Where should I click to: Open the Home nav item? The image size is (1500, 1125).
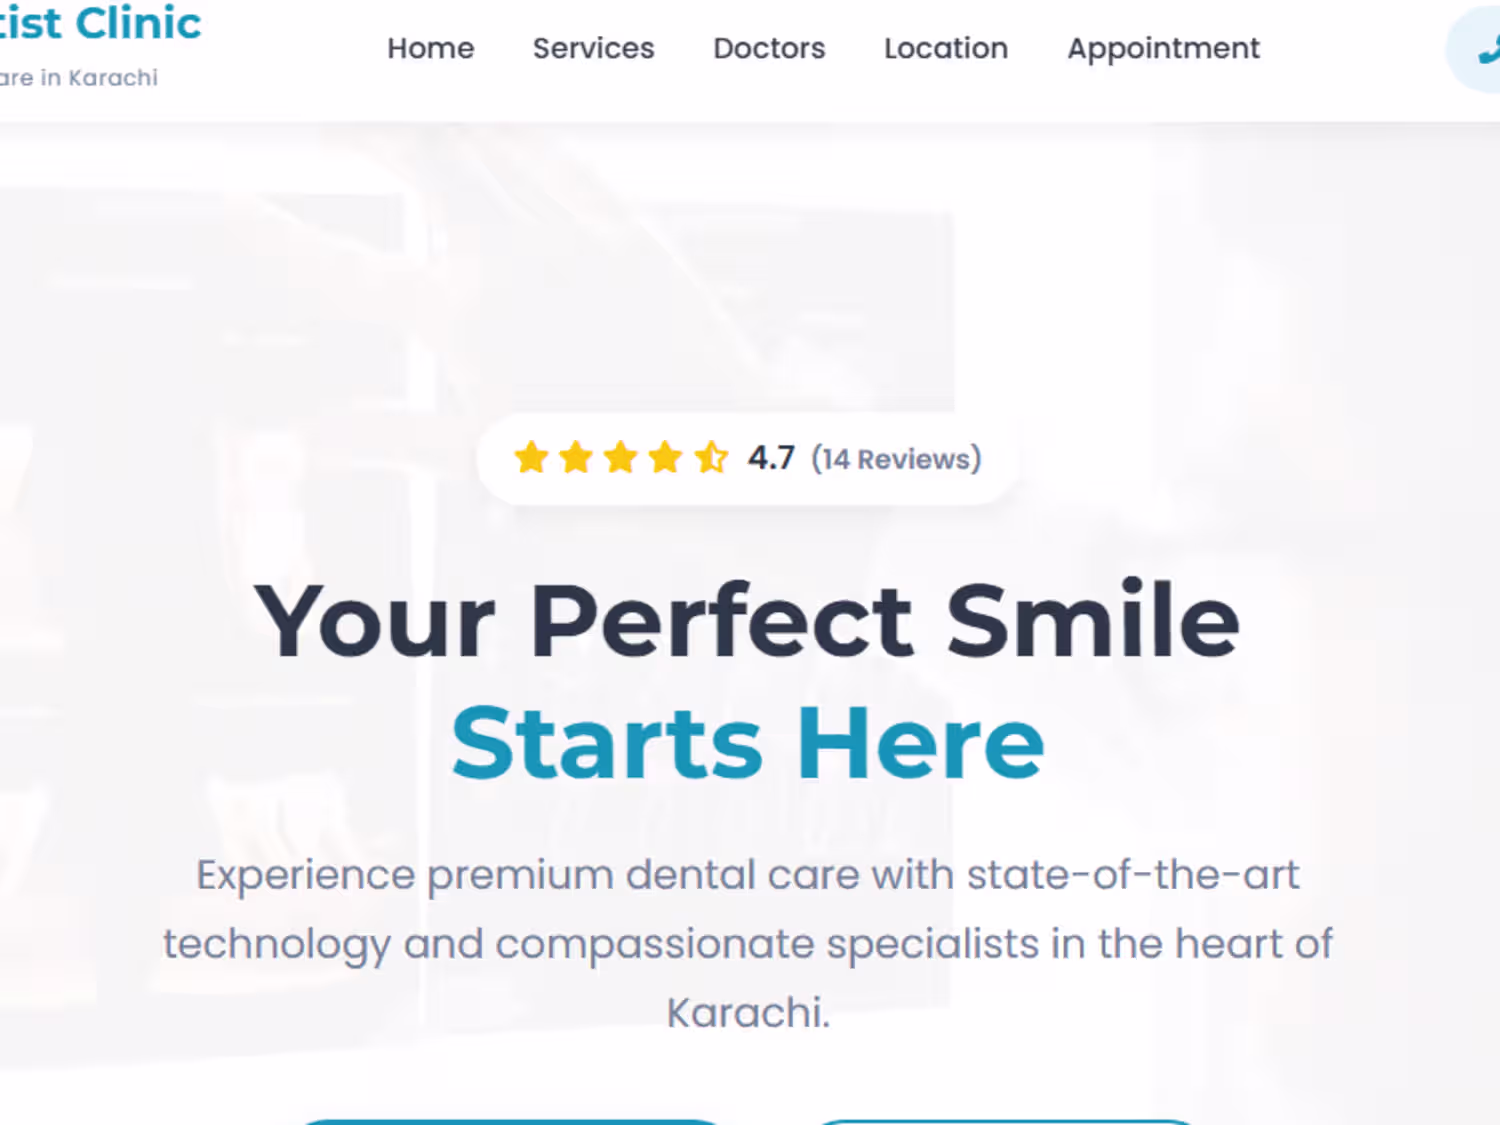coord(431,48)
